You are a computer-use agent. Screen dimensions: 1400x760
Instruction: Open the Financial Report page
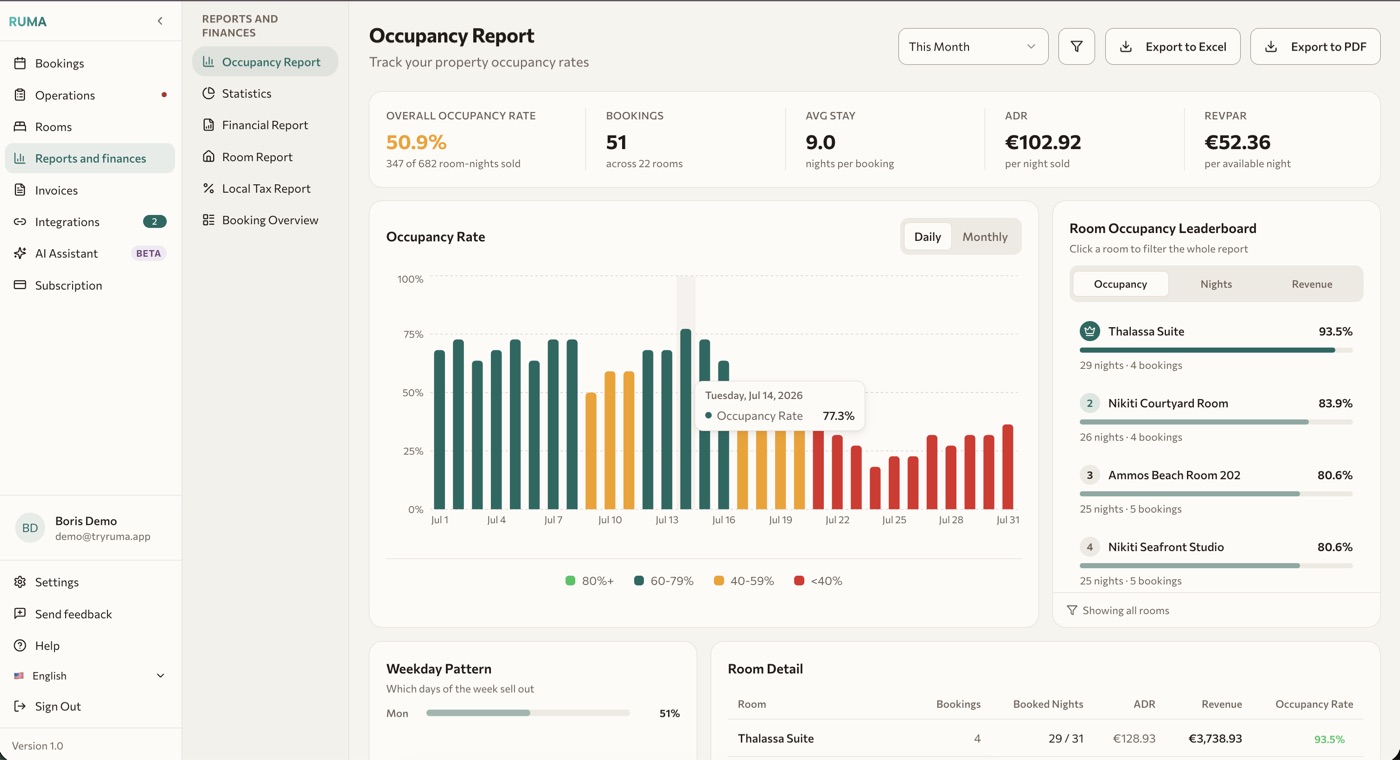pyautogui.click(x=265, y=125)
